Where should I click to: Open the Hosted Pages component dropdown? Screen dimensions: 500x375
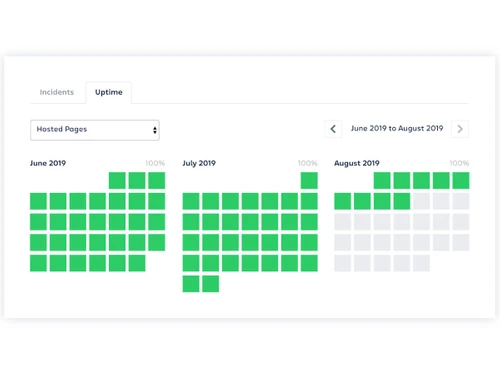pos(95,130)
